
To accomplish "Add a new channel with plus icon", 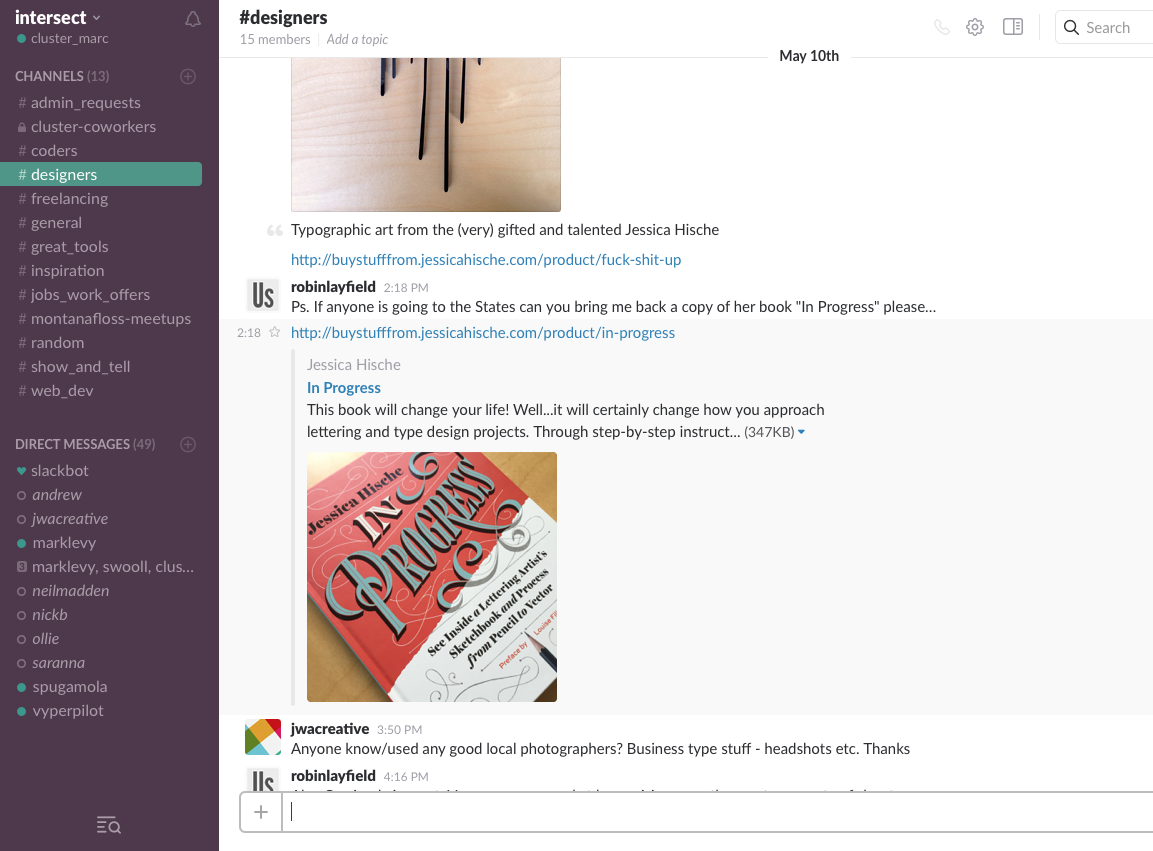I will pos(188,76).
